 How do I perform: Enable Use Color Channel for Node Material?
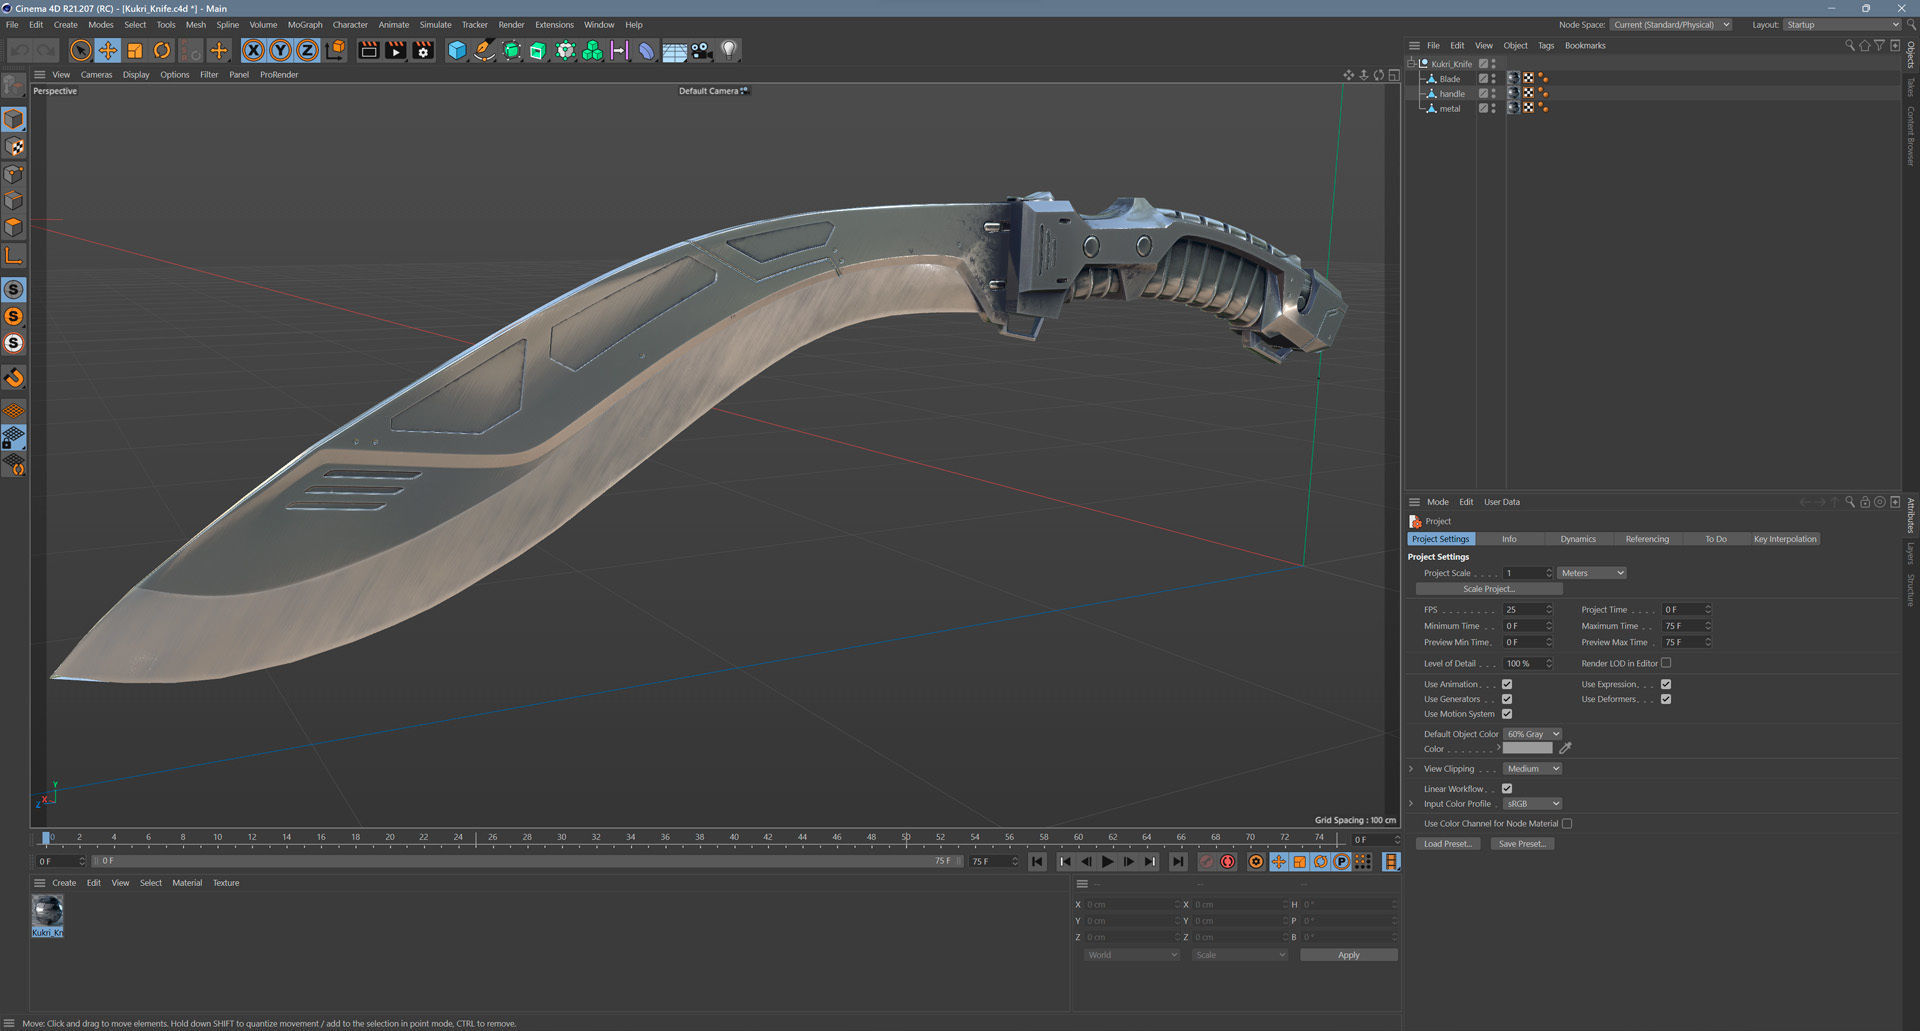(x=1567, y=823)
